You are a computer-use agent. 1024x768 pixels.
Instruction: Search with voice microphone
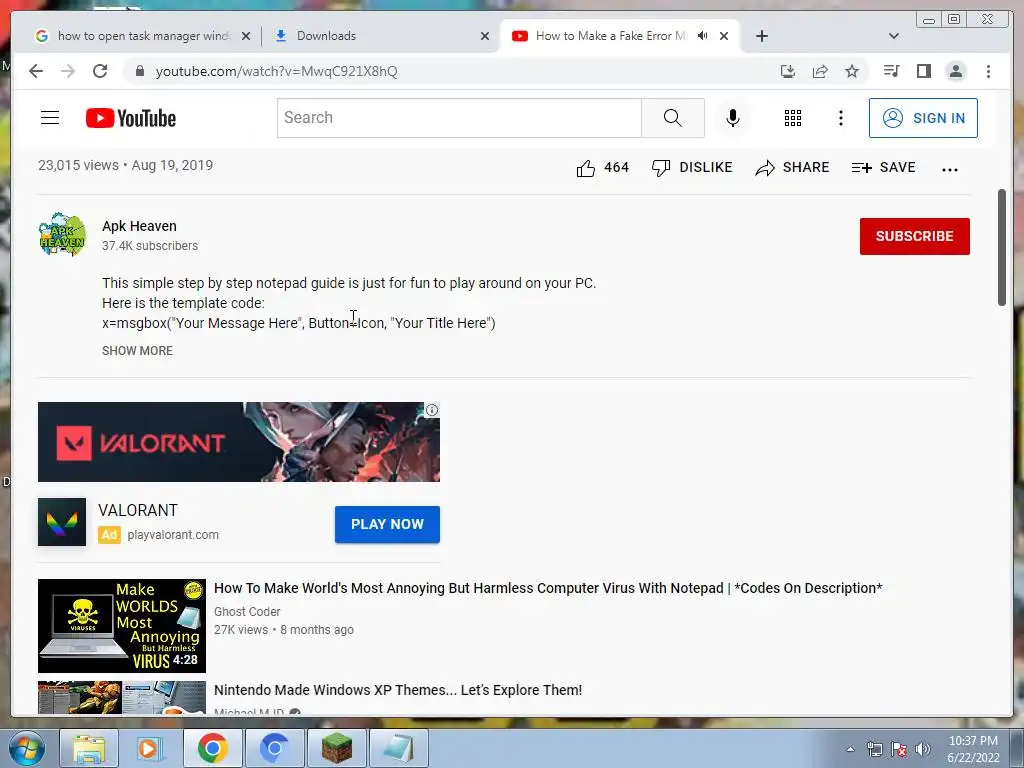tap(733, 118)
